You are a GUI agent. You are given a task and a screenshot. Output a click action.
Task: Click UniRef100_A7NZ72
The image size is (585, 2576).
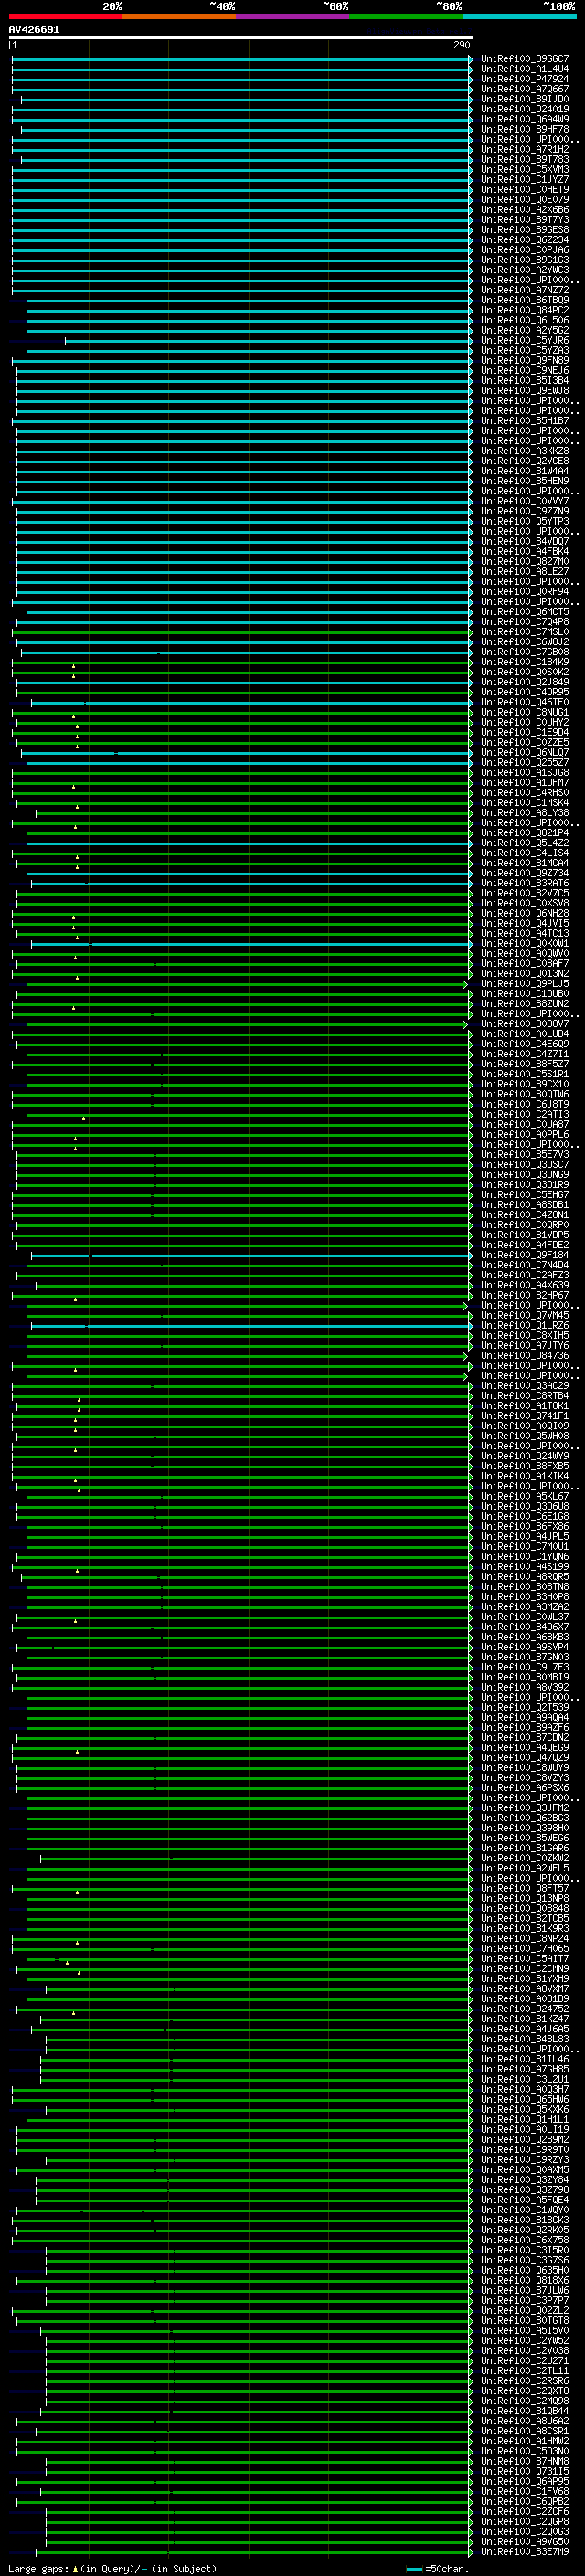(x=525, y=290)
